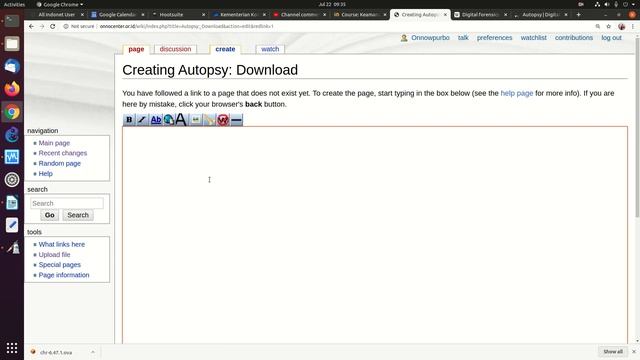Screen dimensions: 640x360
Task: Open Chrome's three-dot menu
Action: click(x=633, y=26)
